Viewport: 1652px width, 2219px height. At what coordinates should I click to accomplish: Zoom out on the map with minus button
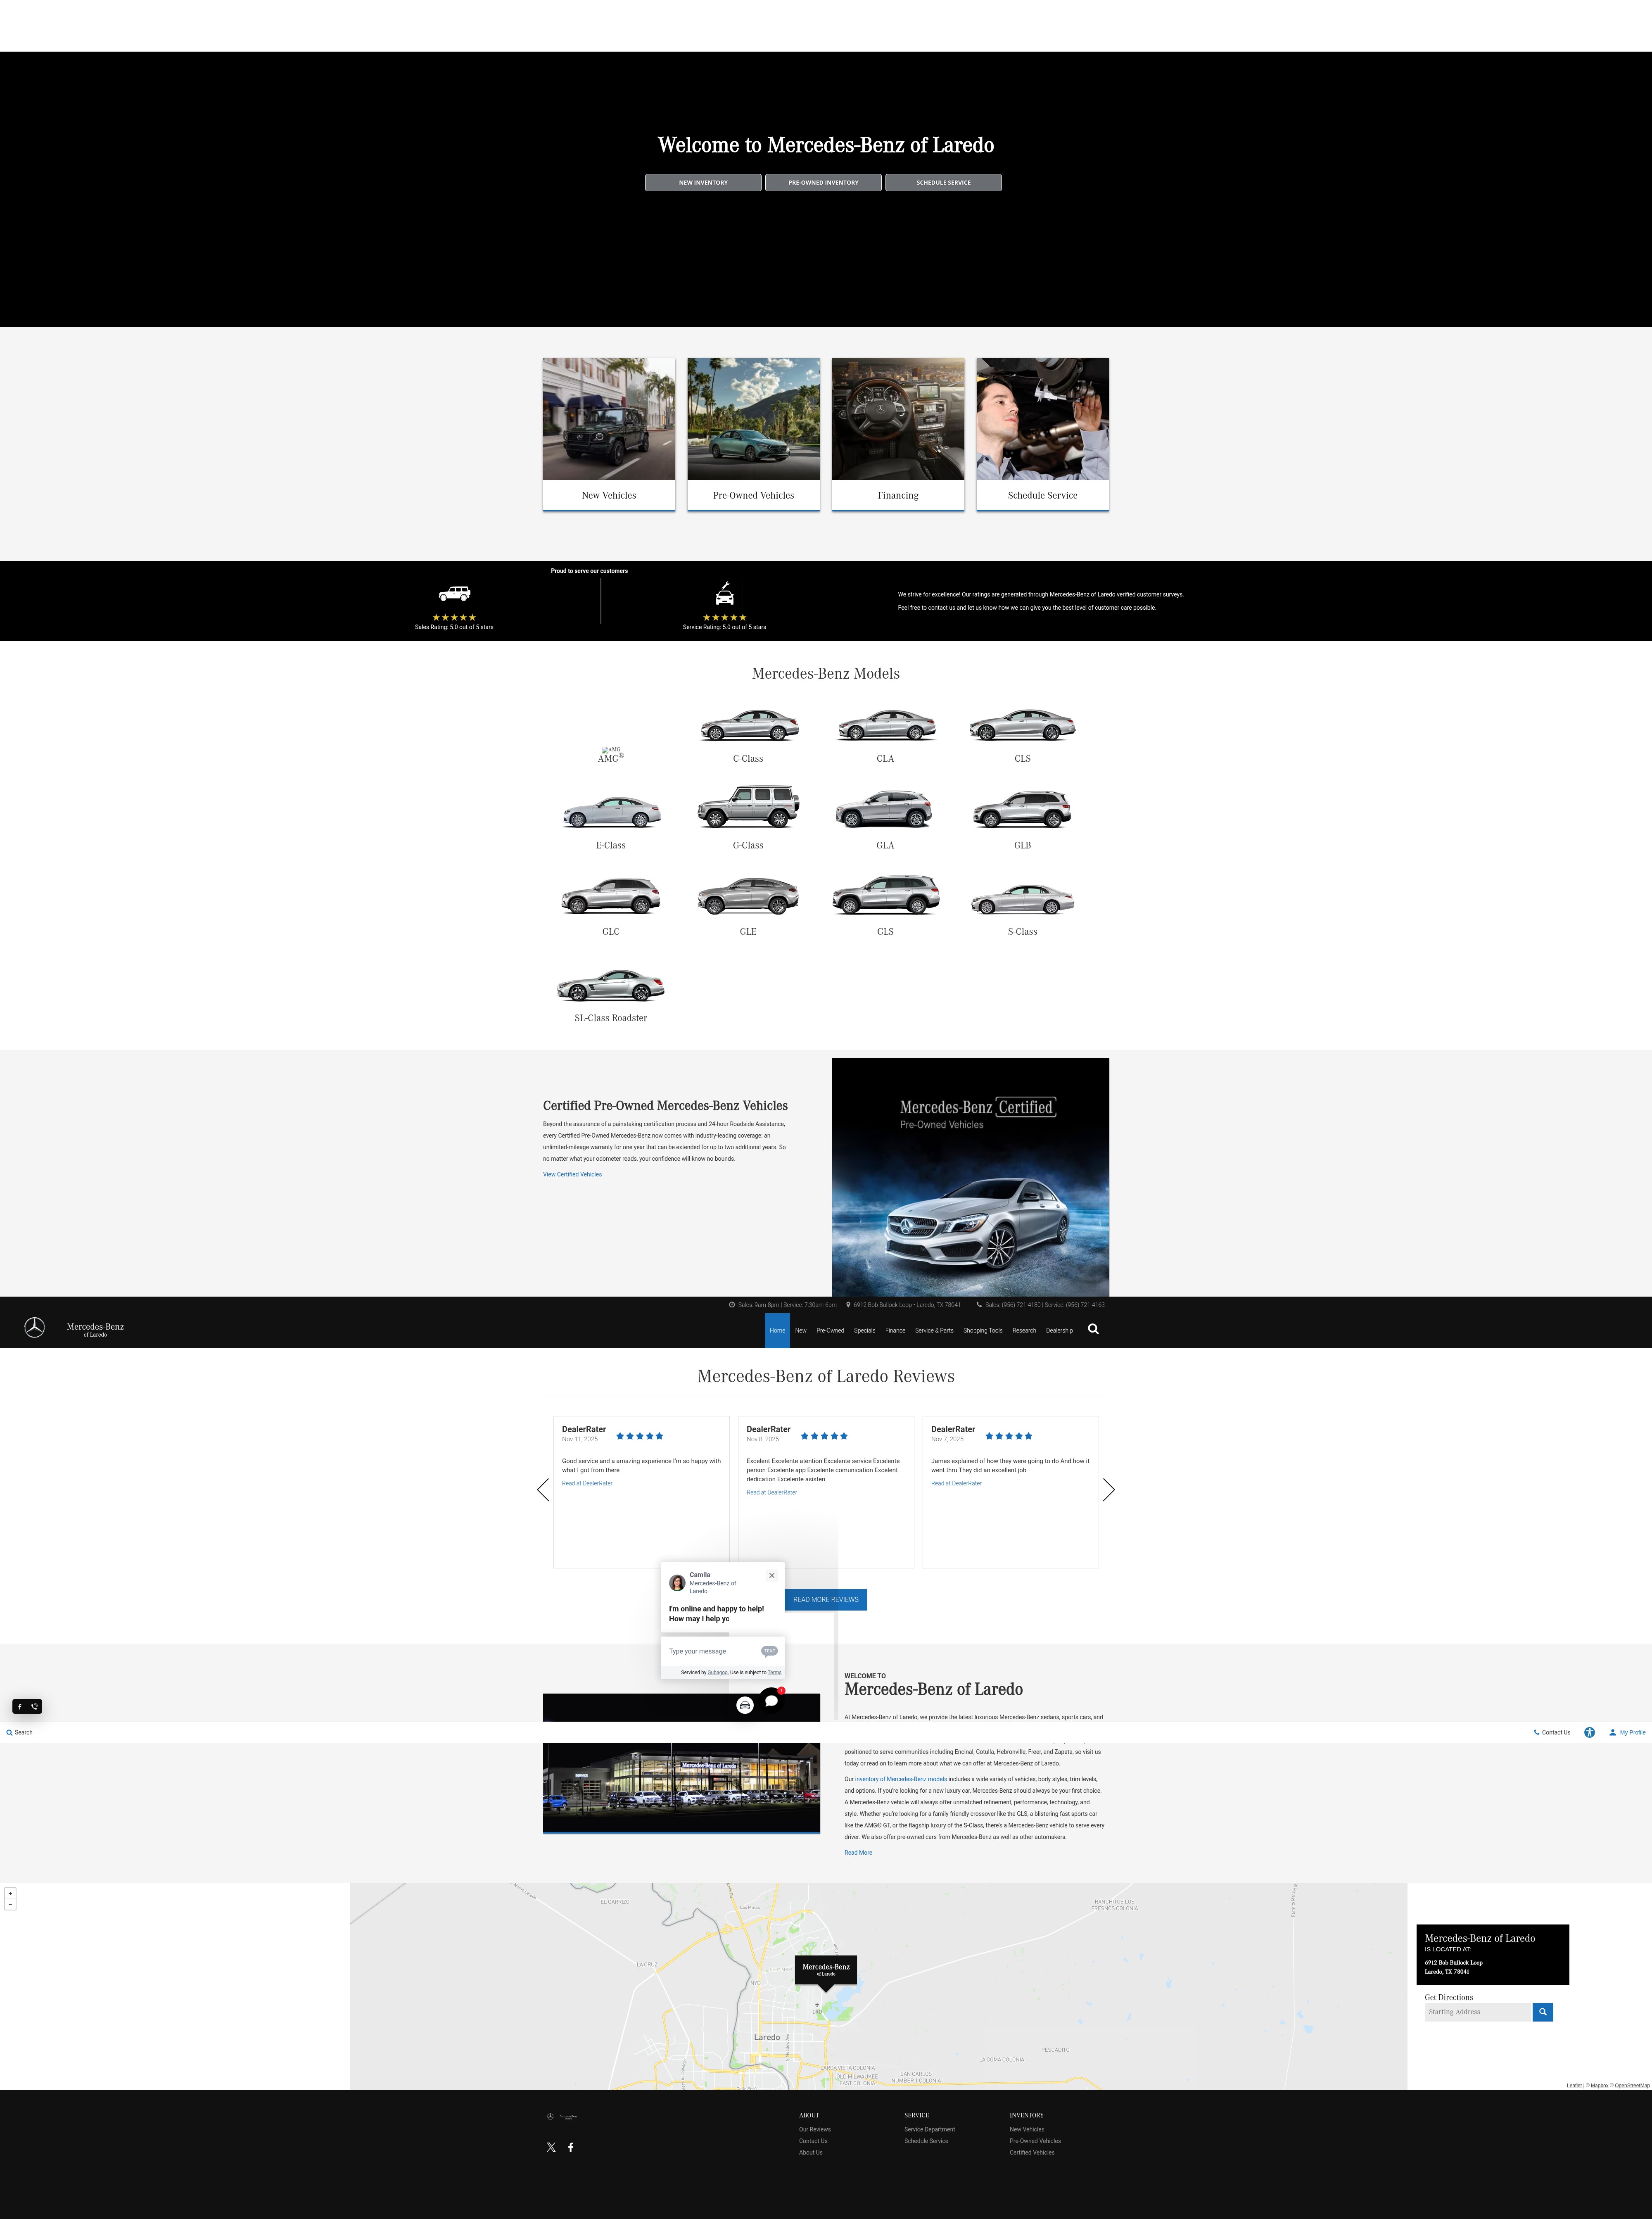click(x=10, y=1904)
